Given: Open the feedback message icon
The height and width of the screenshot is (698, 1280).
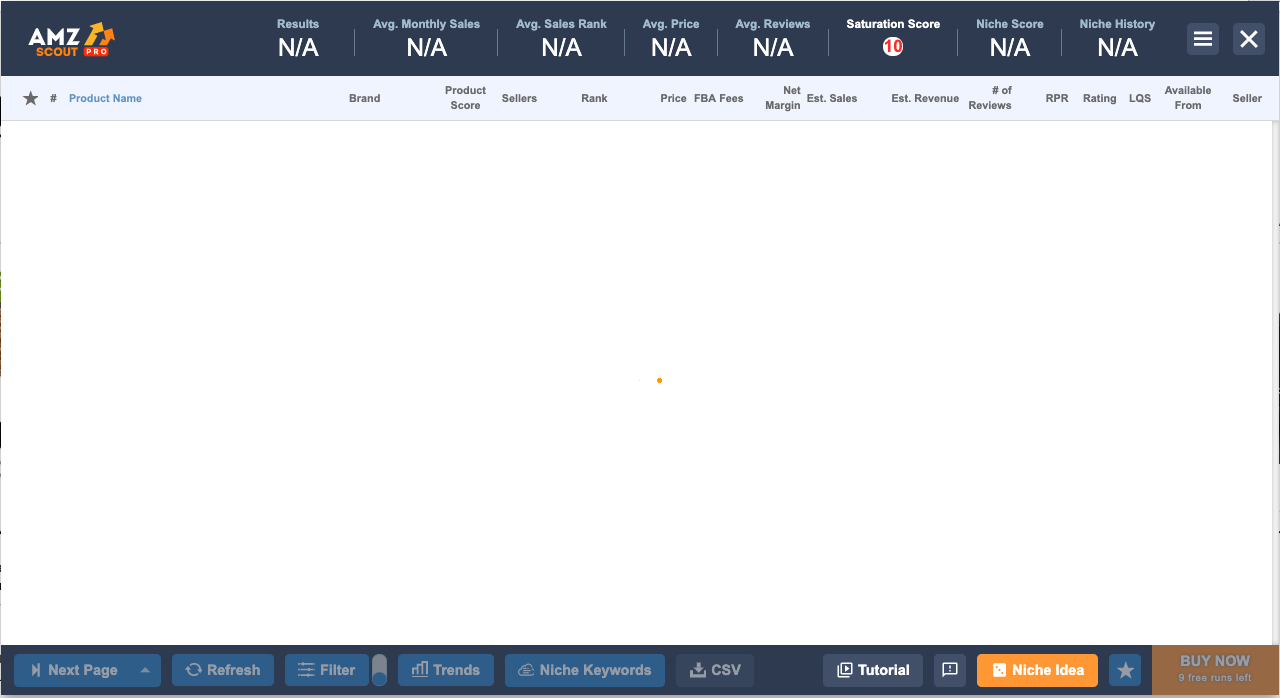Looking at the screenshot, I should click(950, 670).
